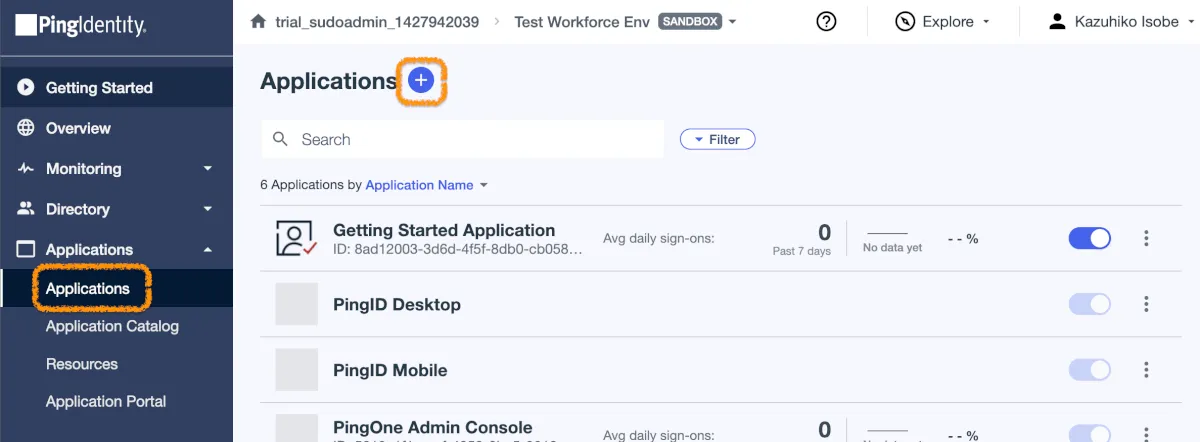This screenshot has width=1200, height=442.
Task: Open more options for PingID Desktop
Action: (x=1146, y=304)
